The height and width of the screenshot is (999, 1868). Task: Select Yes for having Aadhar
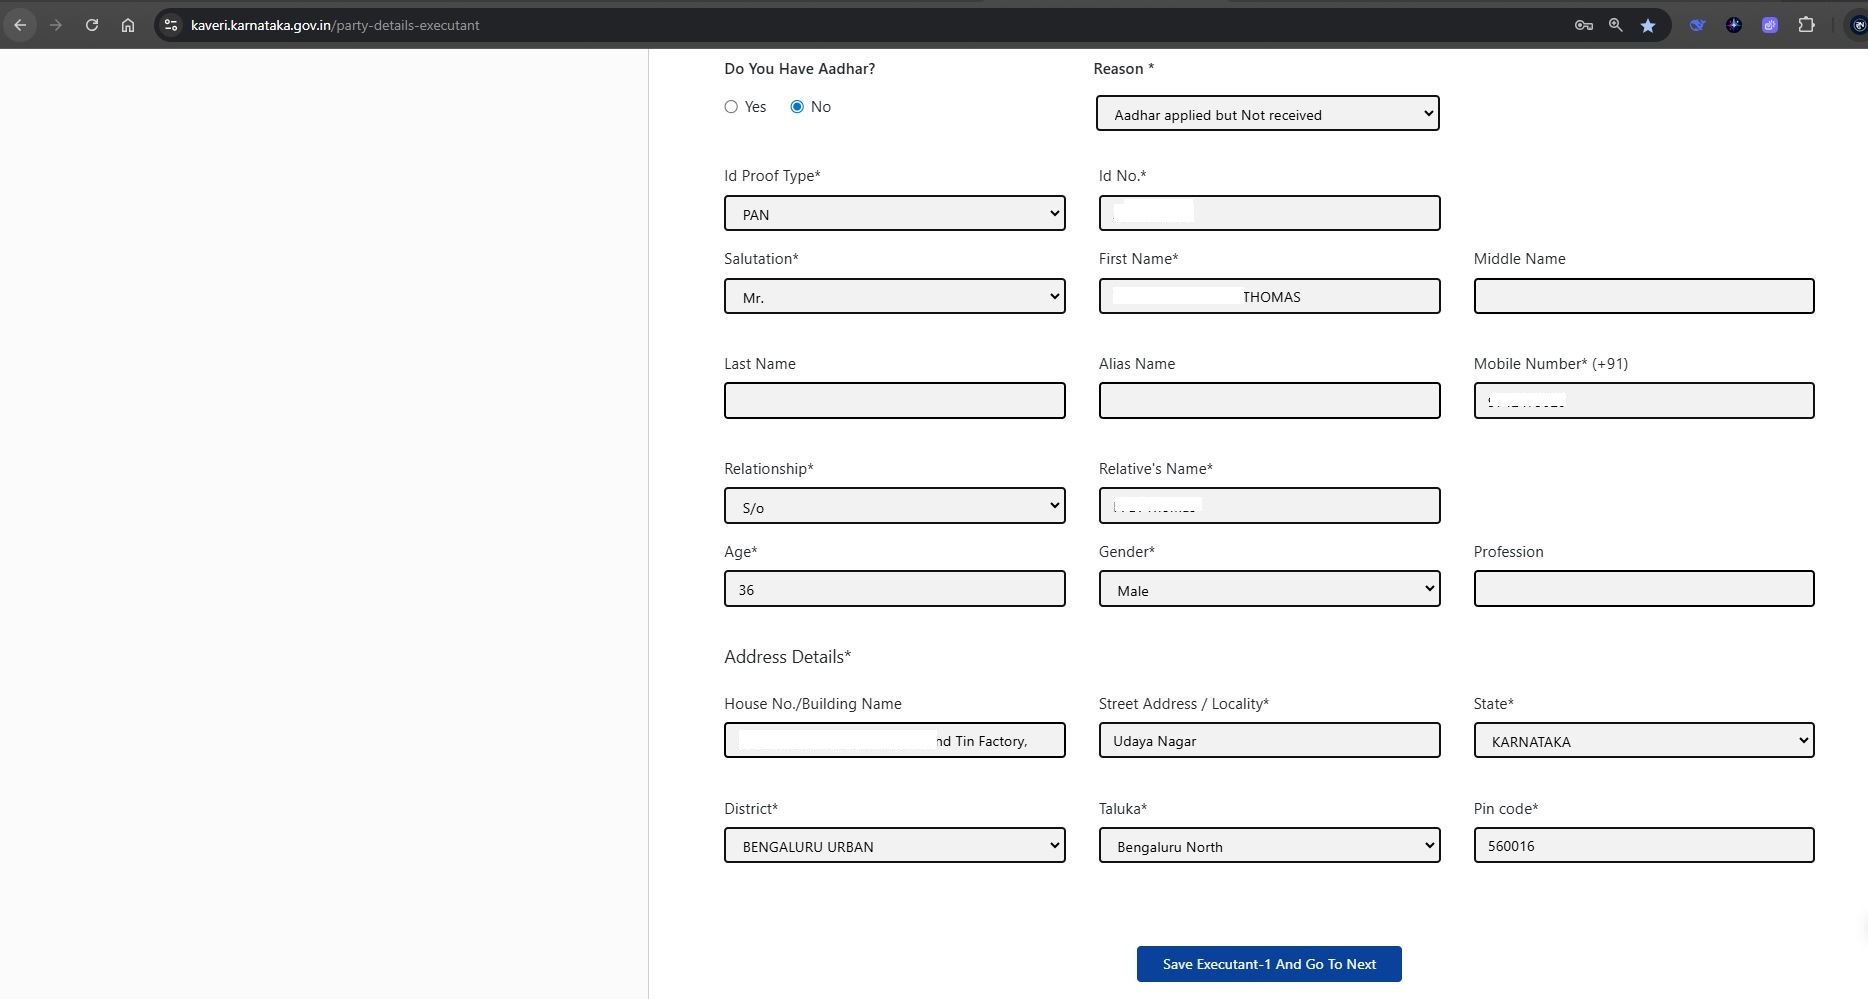point(731,107)
